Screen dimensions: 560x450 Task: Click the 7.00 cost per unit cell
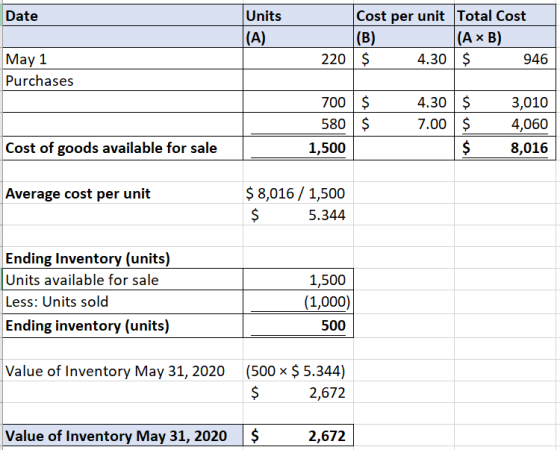tap(404, 124)
